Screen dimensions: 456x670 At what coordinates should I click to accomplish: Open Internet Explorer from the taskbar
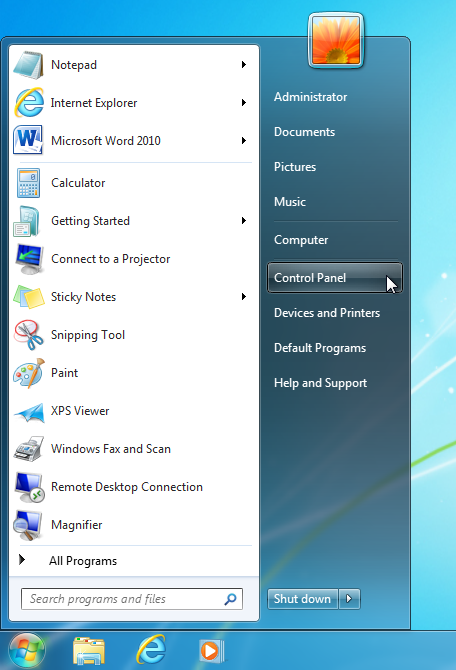click(x=151, y=650)
